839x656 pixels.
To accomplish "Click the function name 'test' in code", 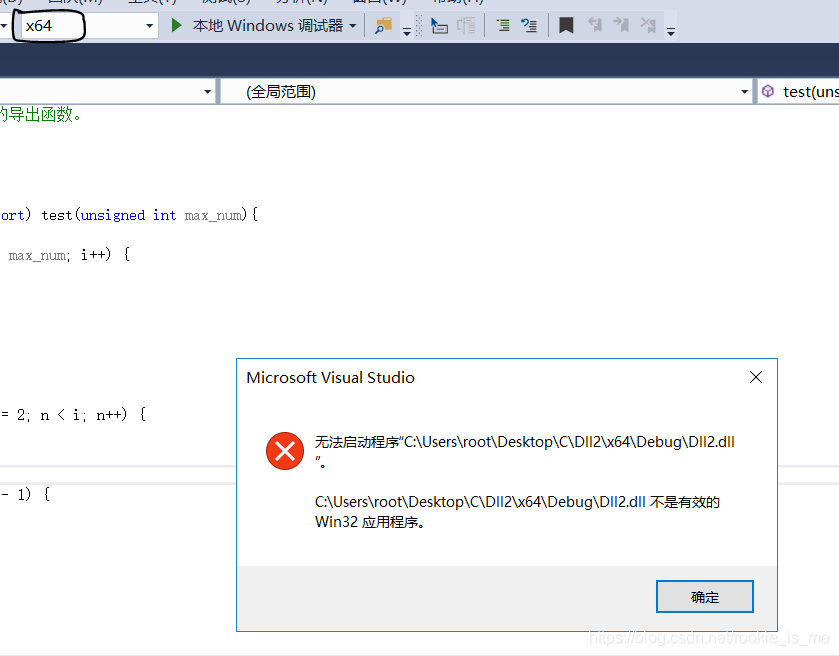I will 57,215.
